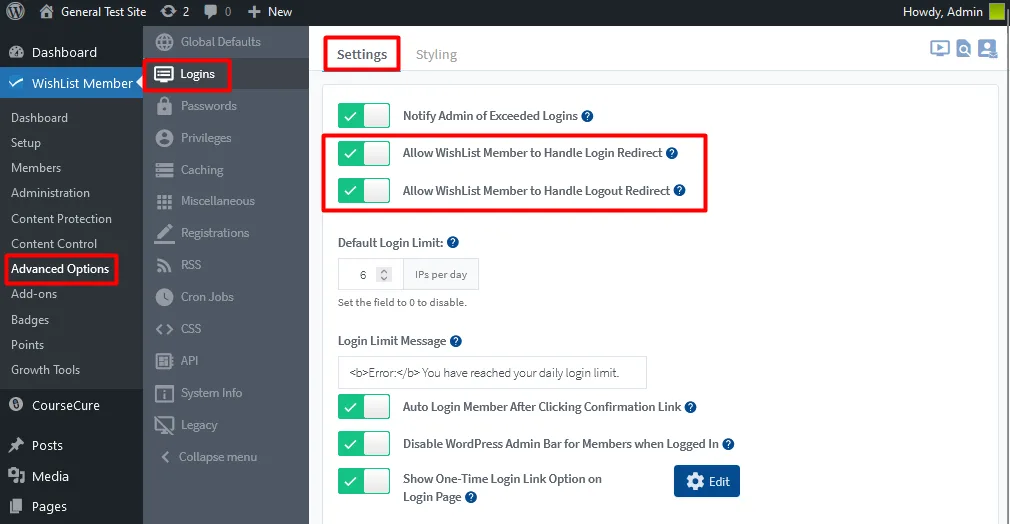Select Logins in the Advanced Options submenu
Image resolution: width=1010 pixels, height=524 pixels.
pos(225,74)
